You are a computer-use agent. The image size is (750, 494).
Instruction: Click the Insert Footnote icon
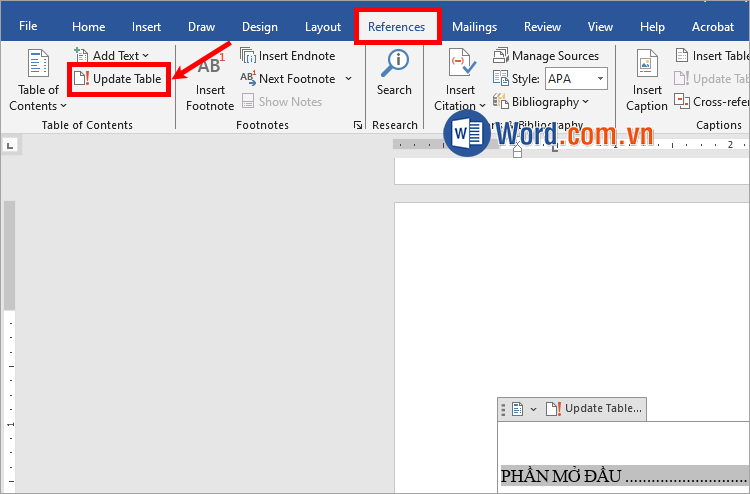click(209, 68)
